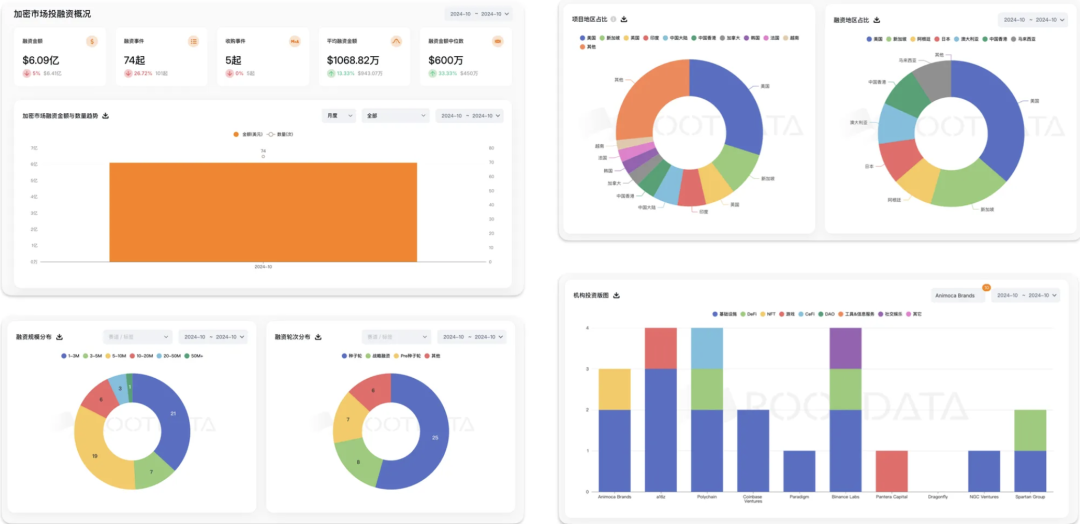Click purple segment of Binance Labs bar
The width and height of the screenshot is (1080, 524).
pyautogui.click(x=845, y=348)
